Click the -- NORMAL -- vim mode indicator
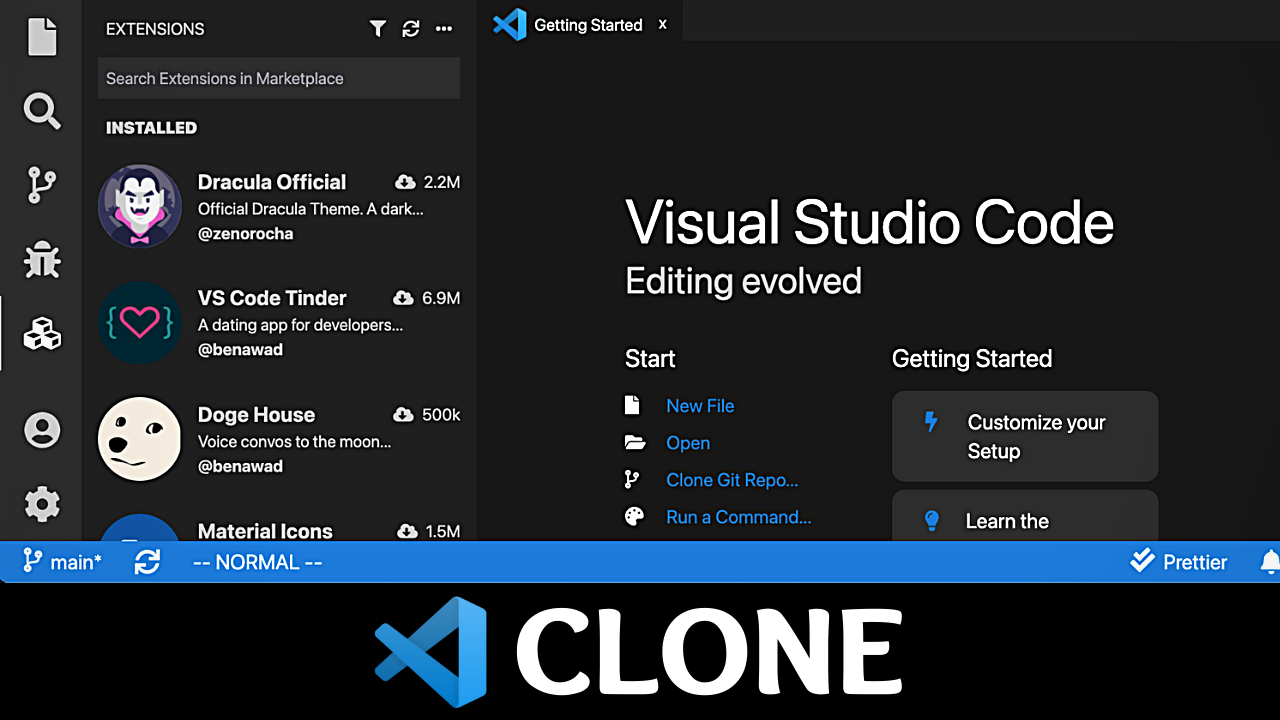1280x720 pixels. point(257,562)
